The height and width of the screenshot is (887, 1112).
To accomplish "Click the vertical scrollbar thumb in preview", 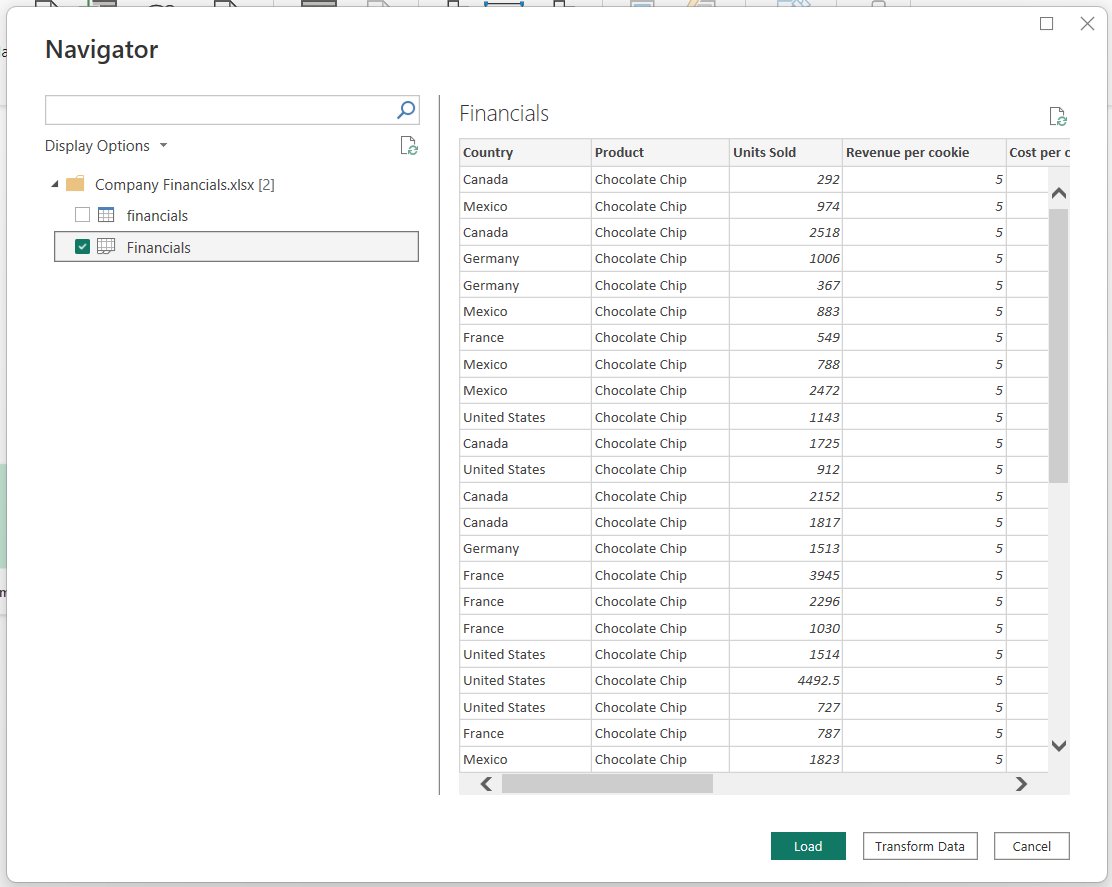I will click(x=1059, y=345).
